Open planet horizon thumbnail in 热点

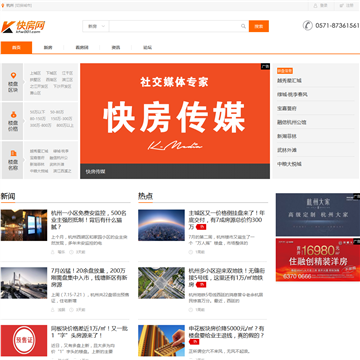161,225
